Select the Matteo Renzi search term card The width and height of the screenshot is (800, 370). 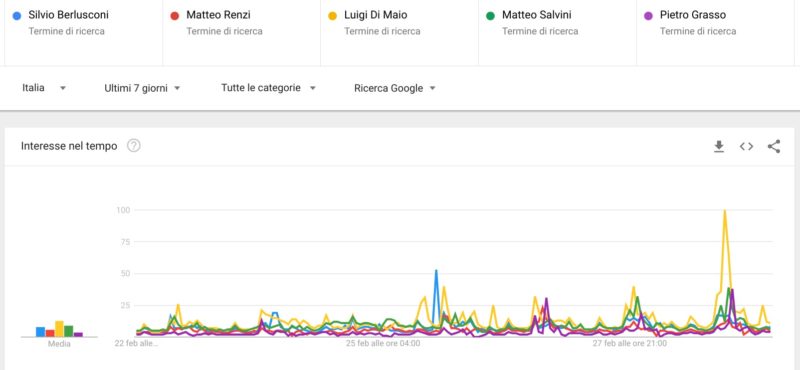(x=241, y=33)
